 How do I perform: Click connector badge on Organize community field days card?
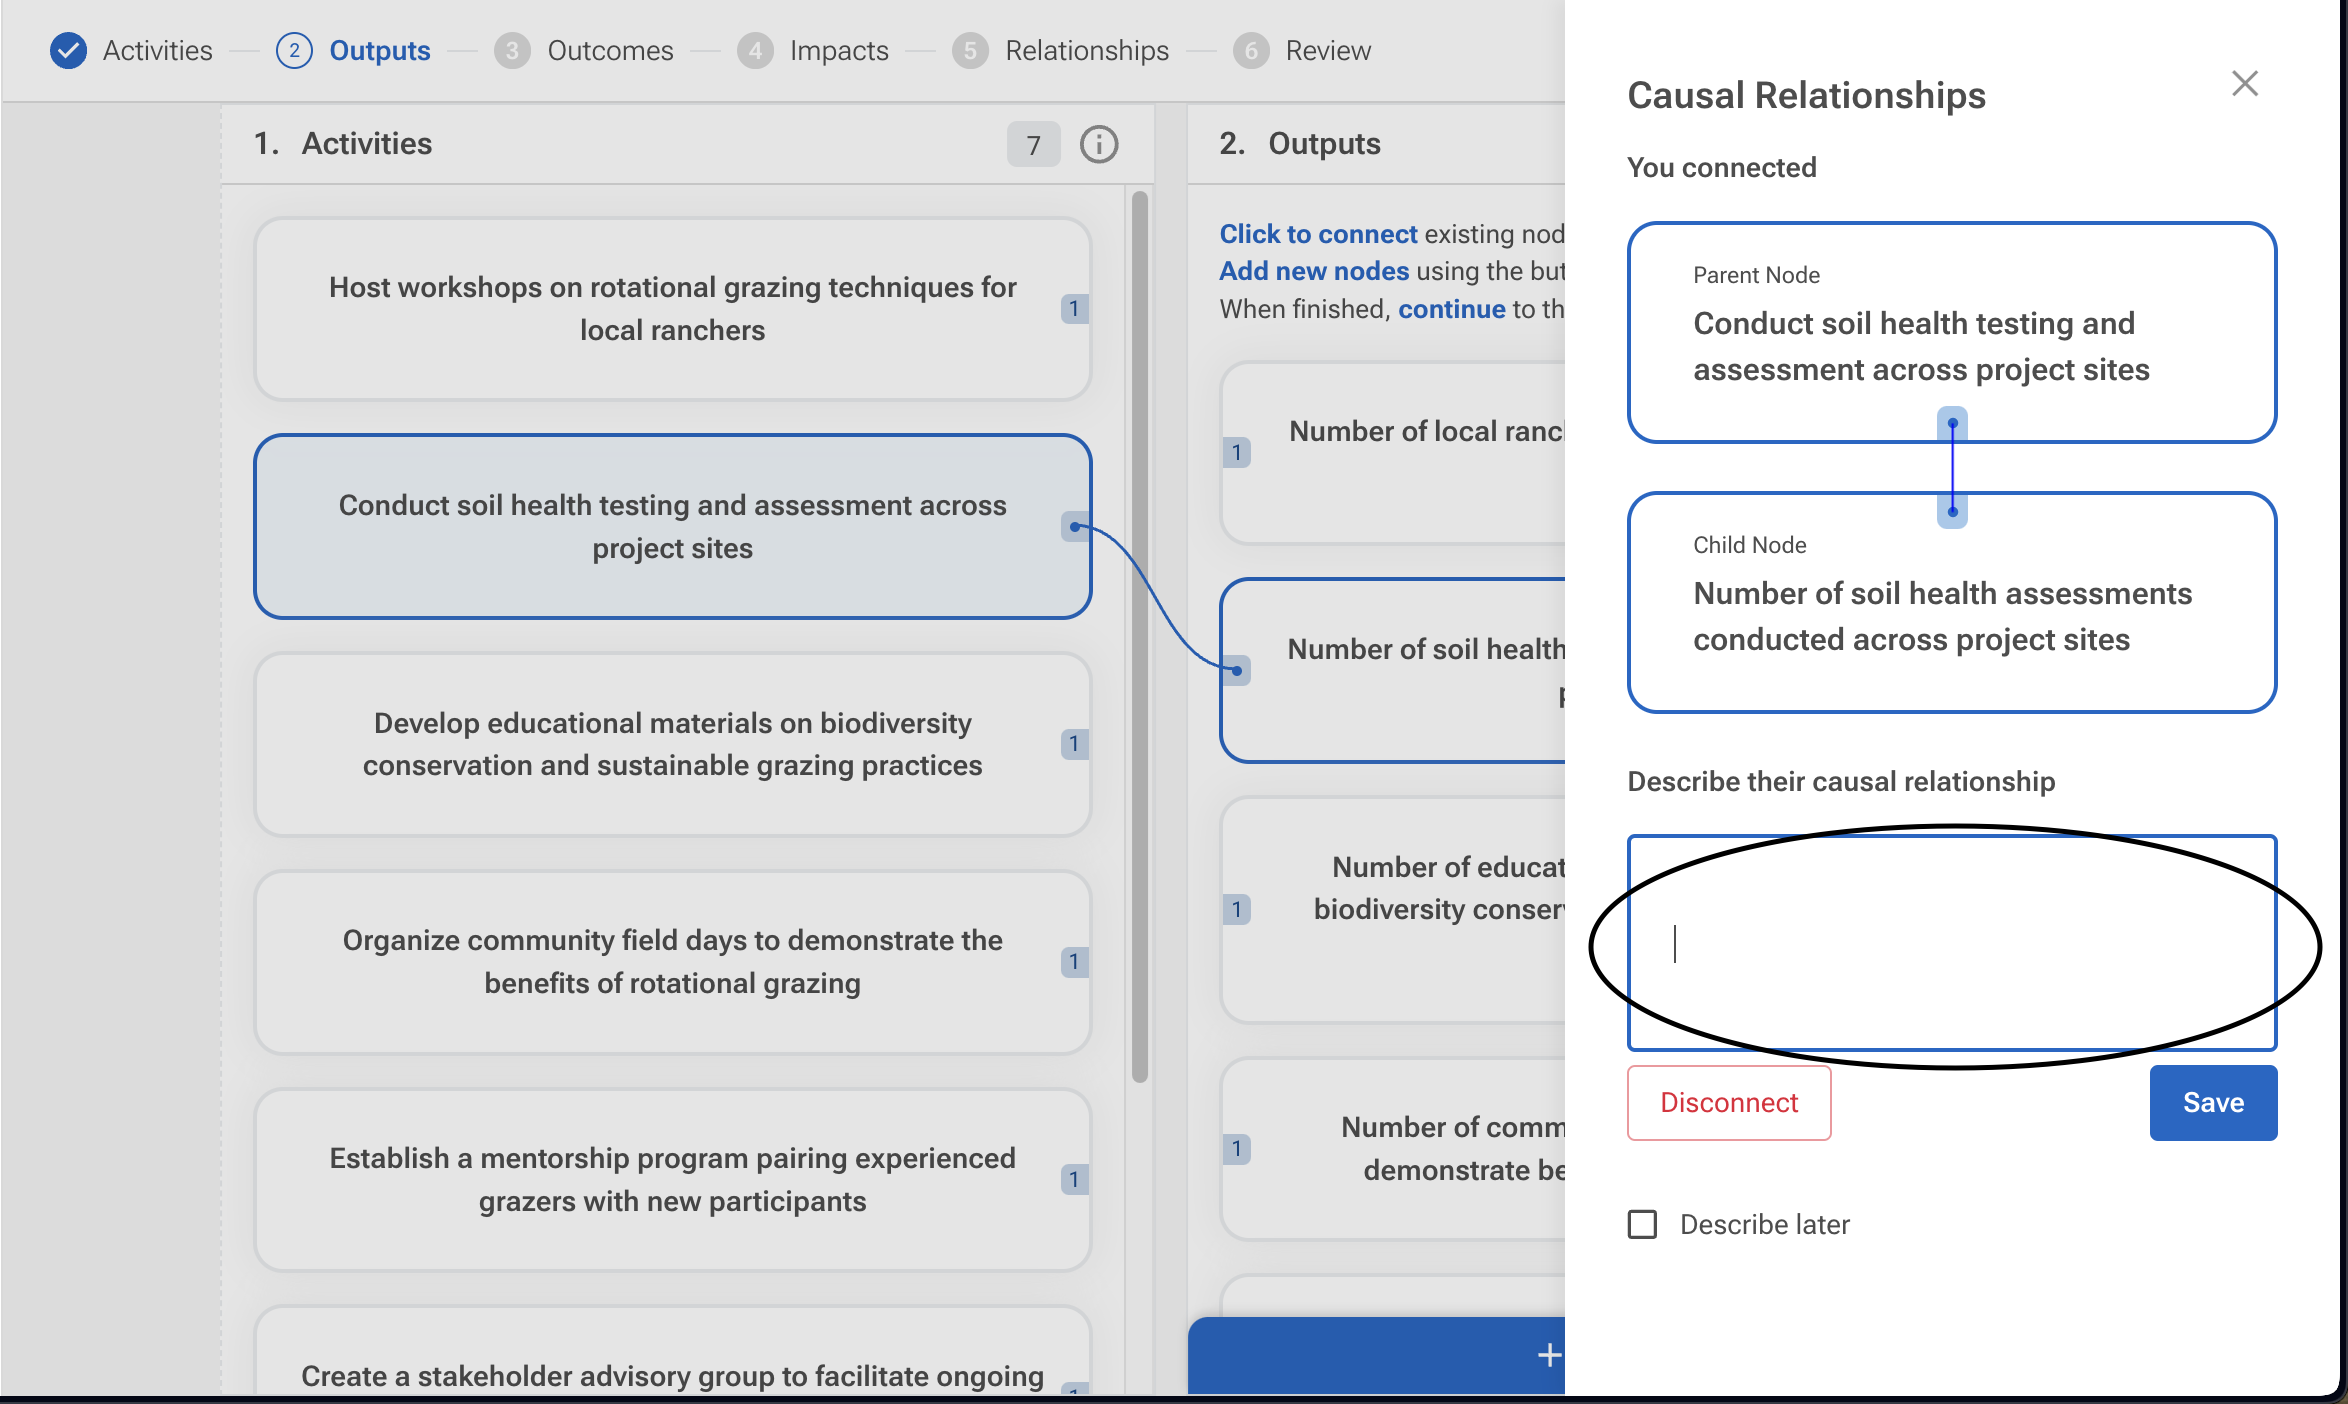(1074, 962)
